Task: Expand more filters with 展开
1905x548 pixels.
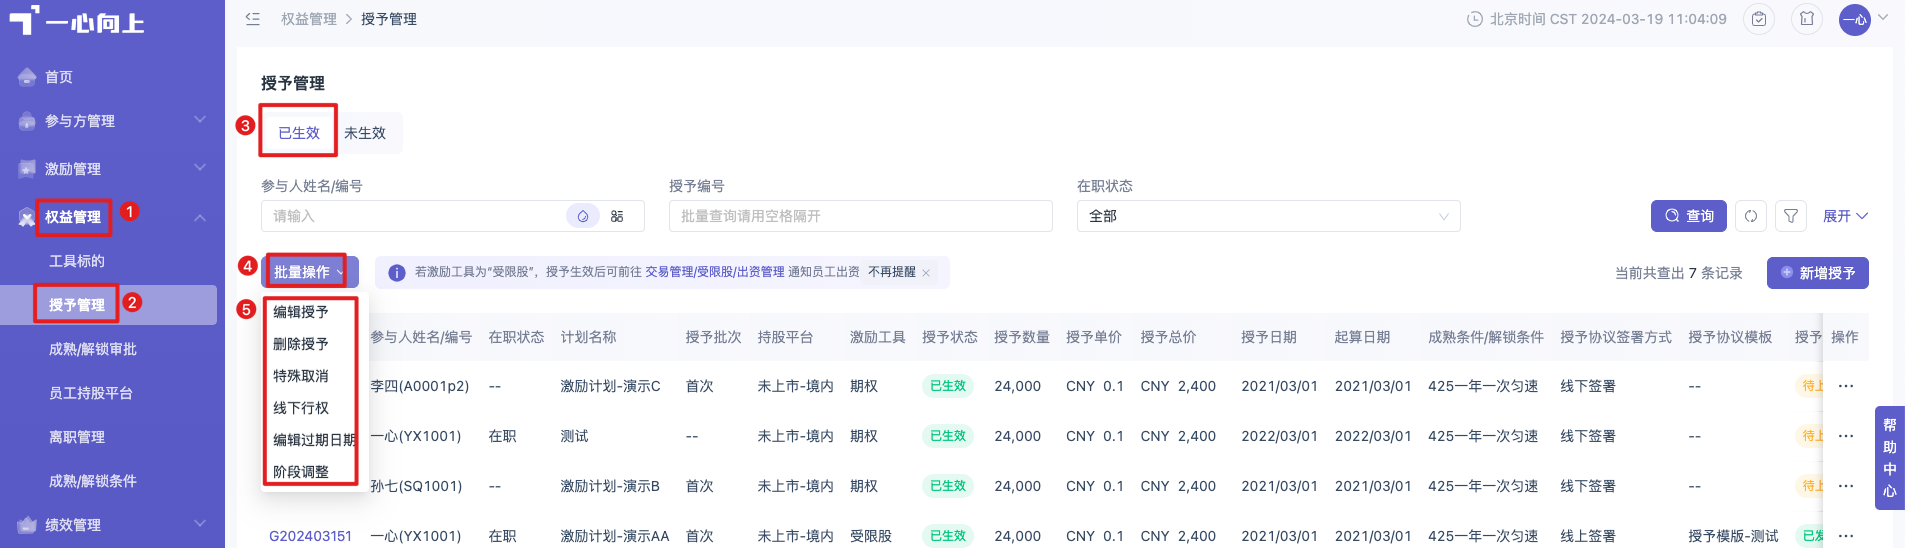Action: (1845, 216)
